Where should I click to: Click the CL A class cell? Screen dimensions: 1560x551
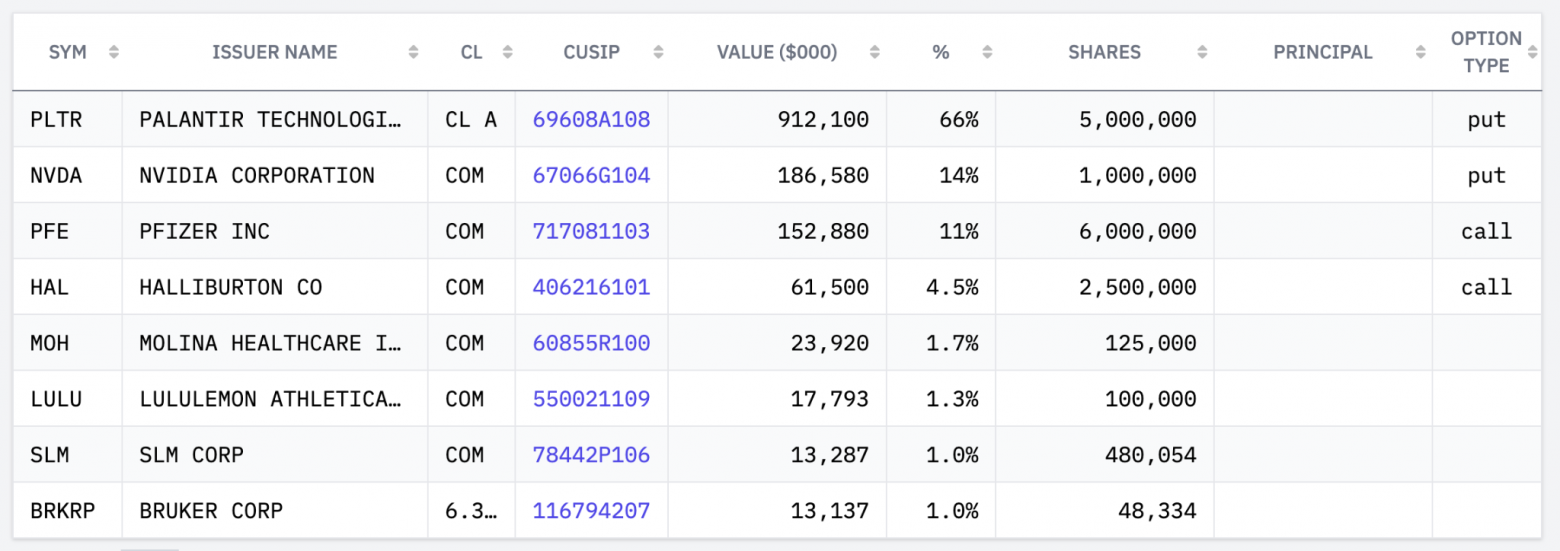click(x=472, y=119)
